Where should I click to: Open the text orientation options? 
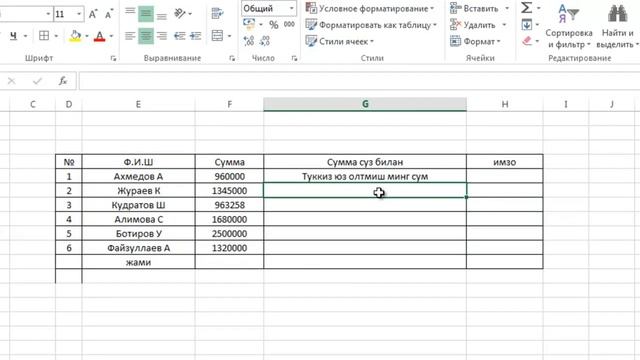pyautogui.click(x=180, y=13)
